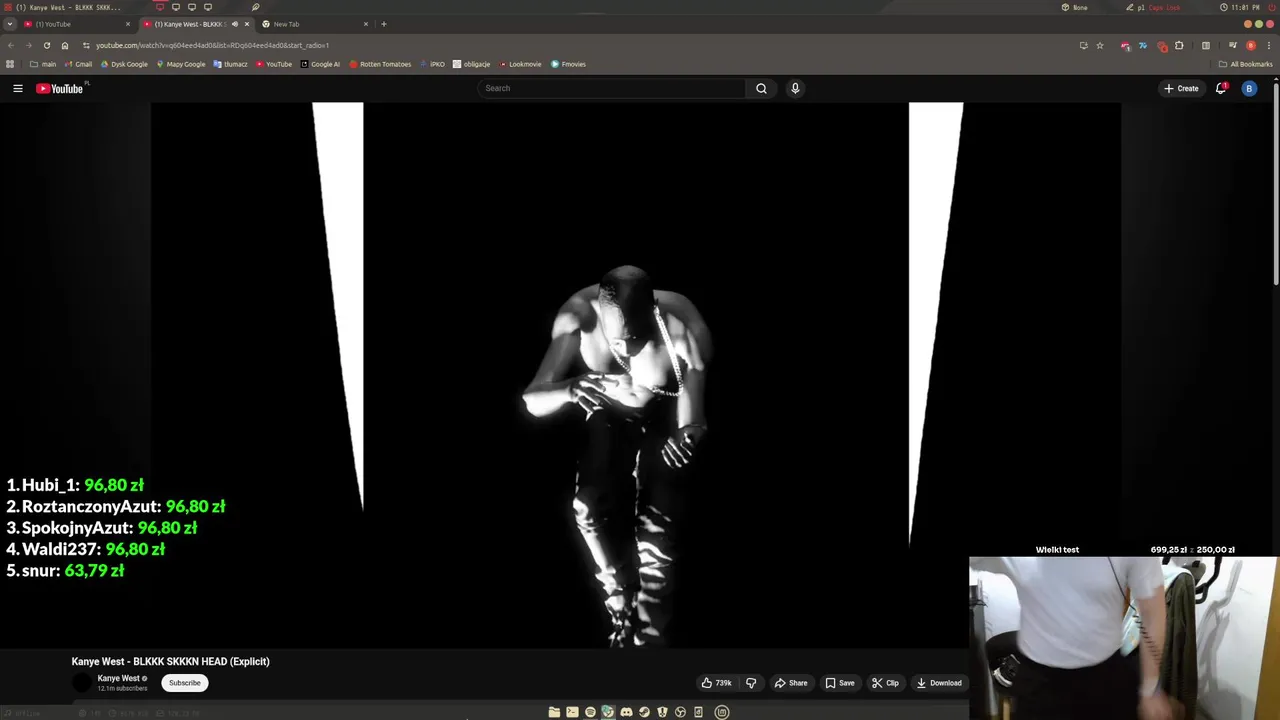Open Google AI bookmark

pyautogui.click(x=321, y=64)
